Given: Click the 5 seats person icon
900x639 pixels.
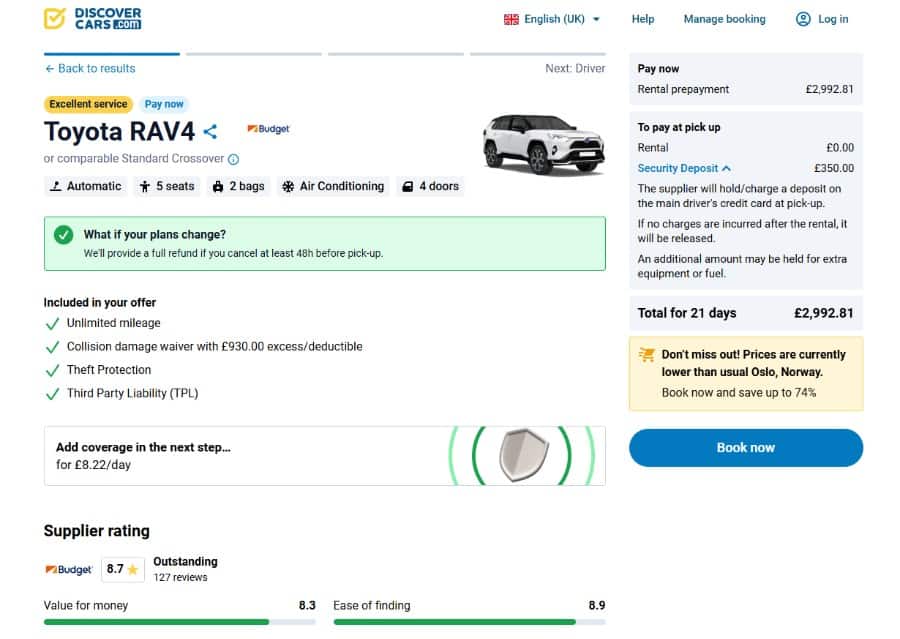Looking at the screenshot, I should pyautogui.click(x=145, y=186).
